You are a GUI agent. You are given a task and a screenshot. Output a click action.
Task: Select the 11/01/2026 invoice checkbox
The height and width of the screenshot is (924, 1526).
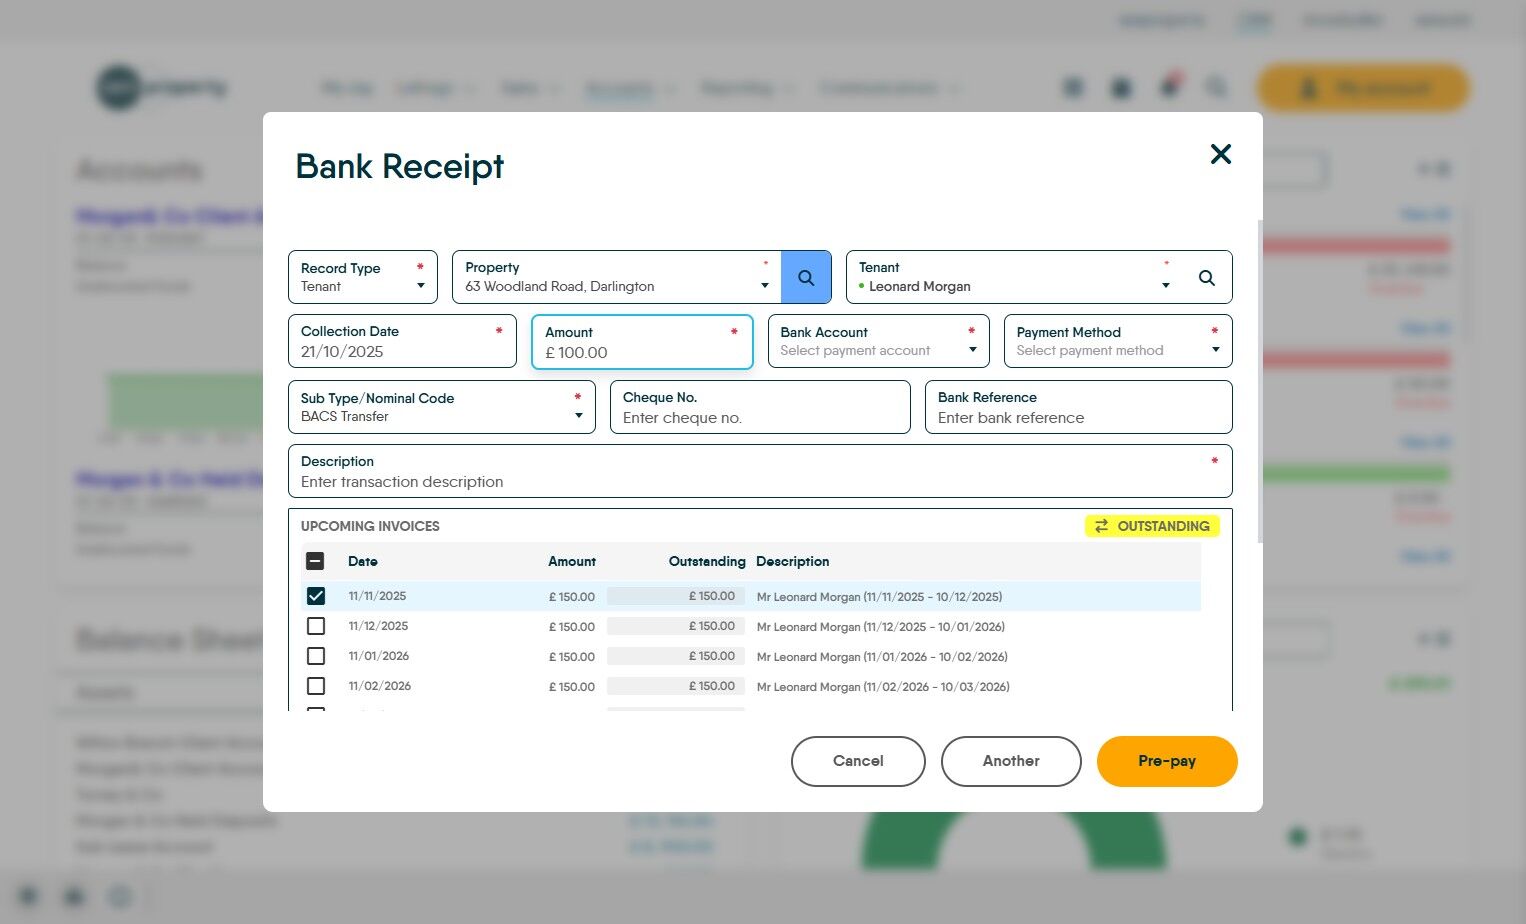coord(316,656)
